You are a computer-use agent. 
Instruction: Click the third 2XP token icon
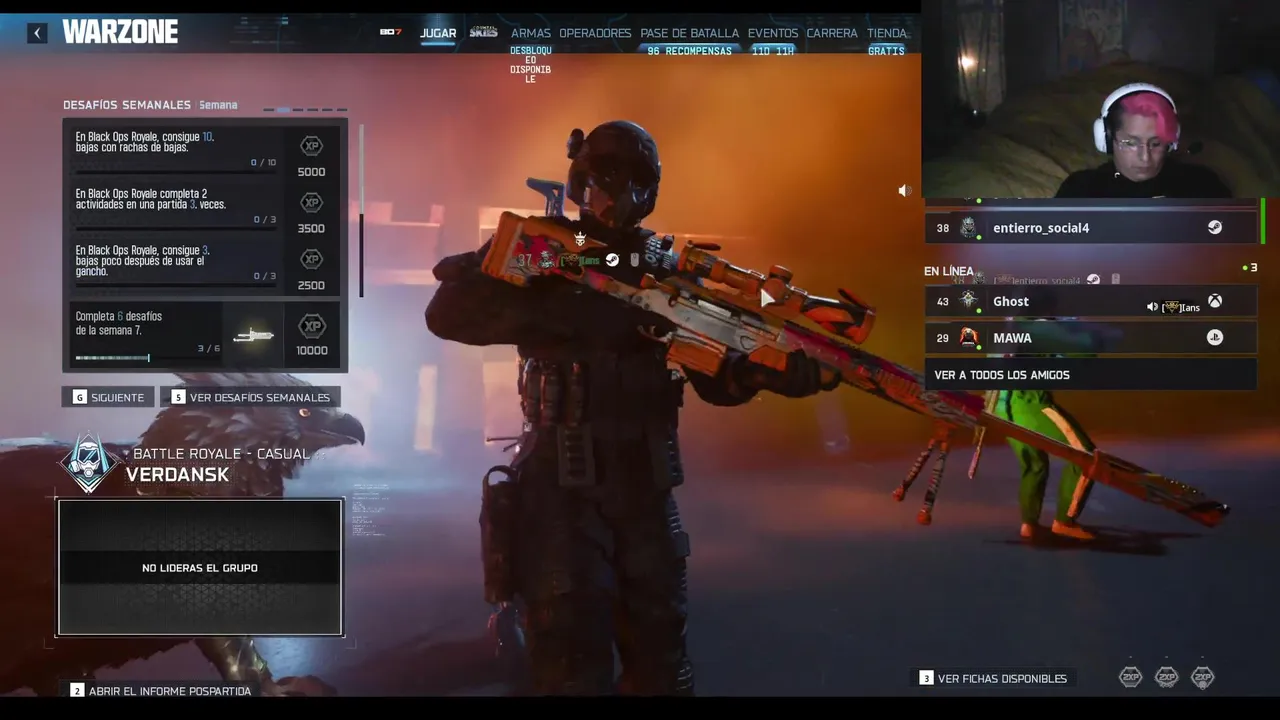(1202, 677)
